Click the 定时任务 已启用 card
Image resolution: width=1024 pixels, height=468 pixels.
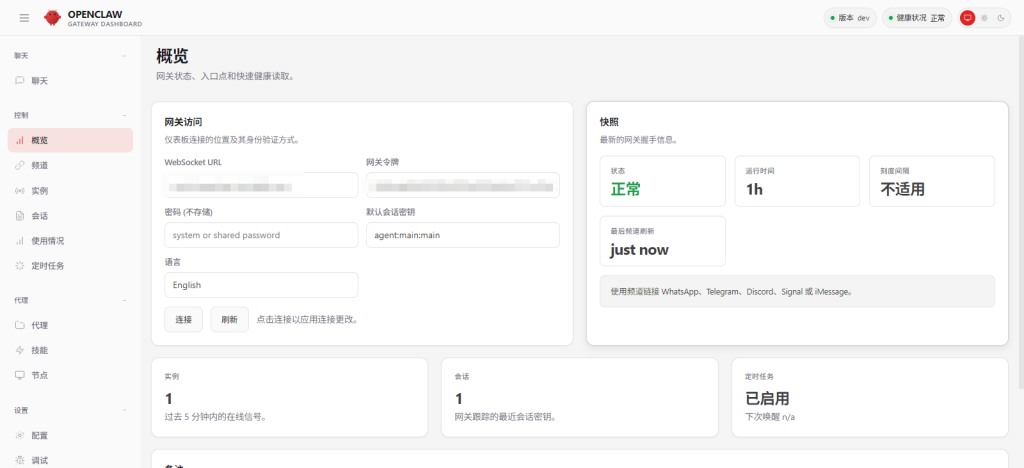coord(870,398)
